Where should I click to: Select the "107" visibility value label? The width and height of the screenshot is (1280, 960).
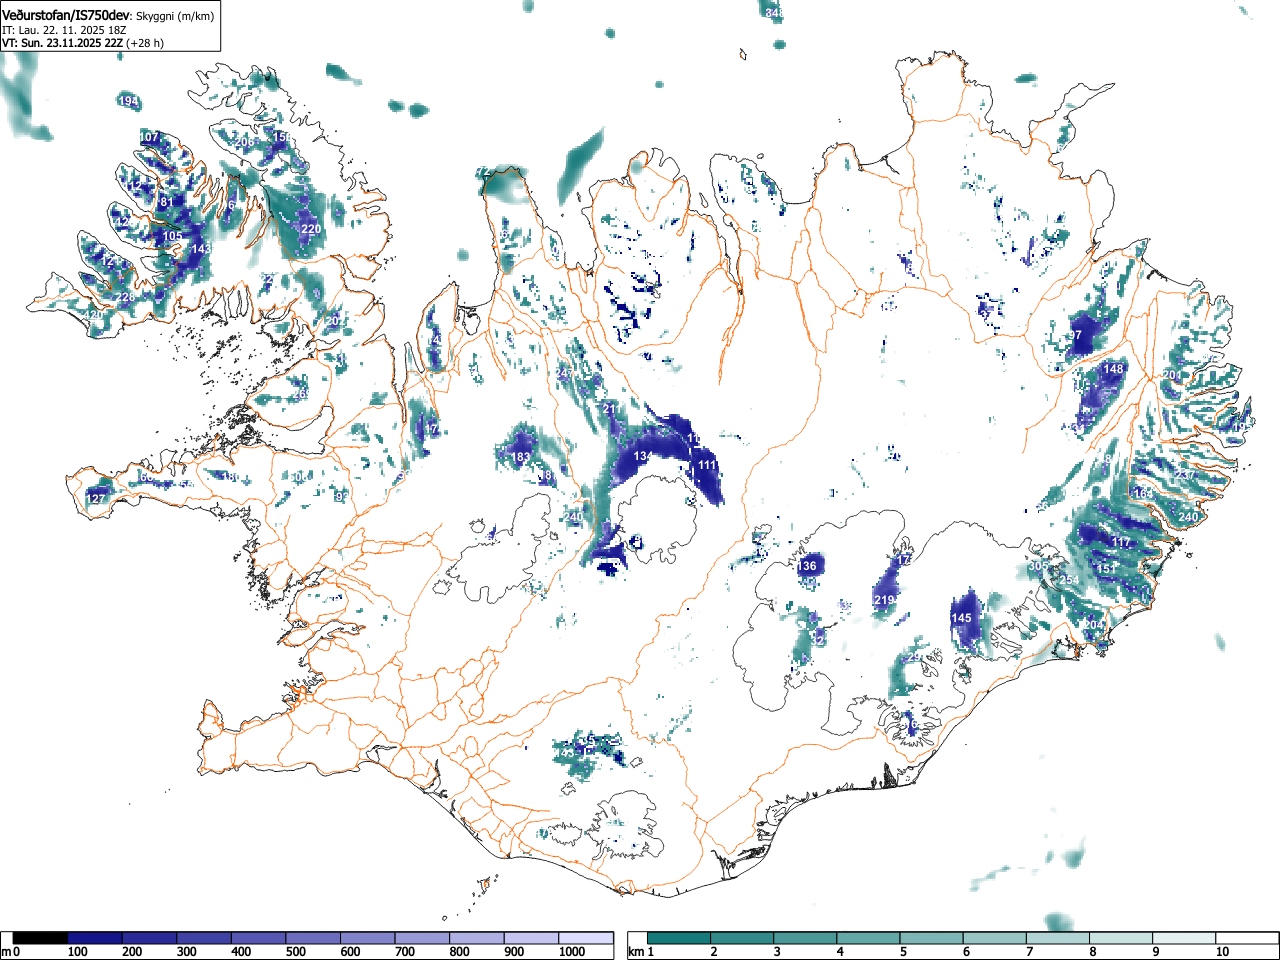pyautogui.click(x=149, y=137)
